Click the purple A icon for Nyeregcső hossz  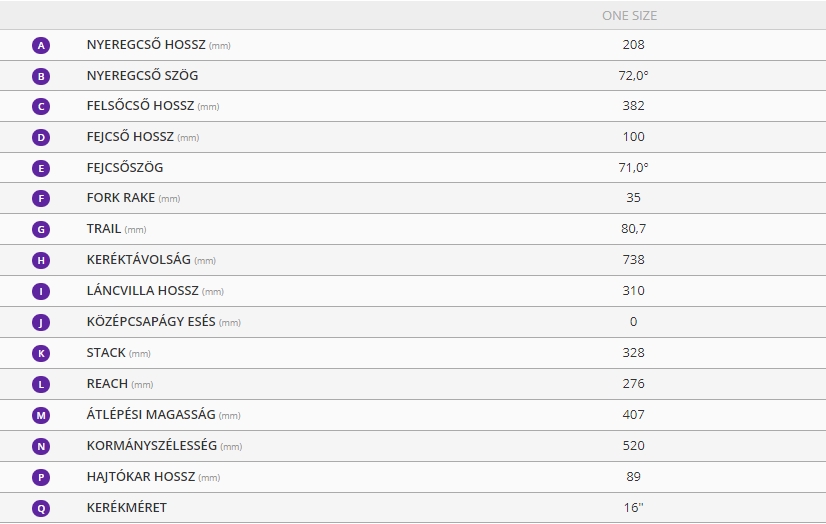(41, 45)
